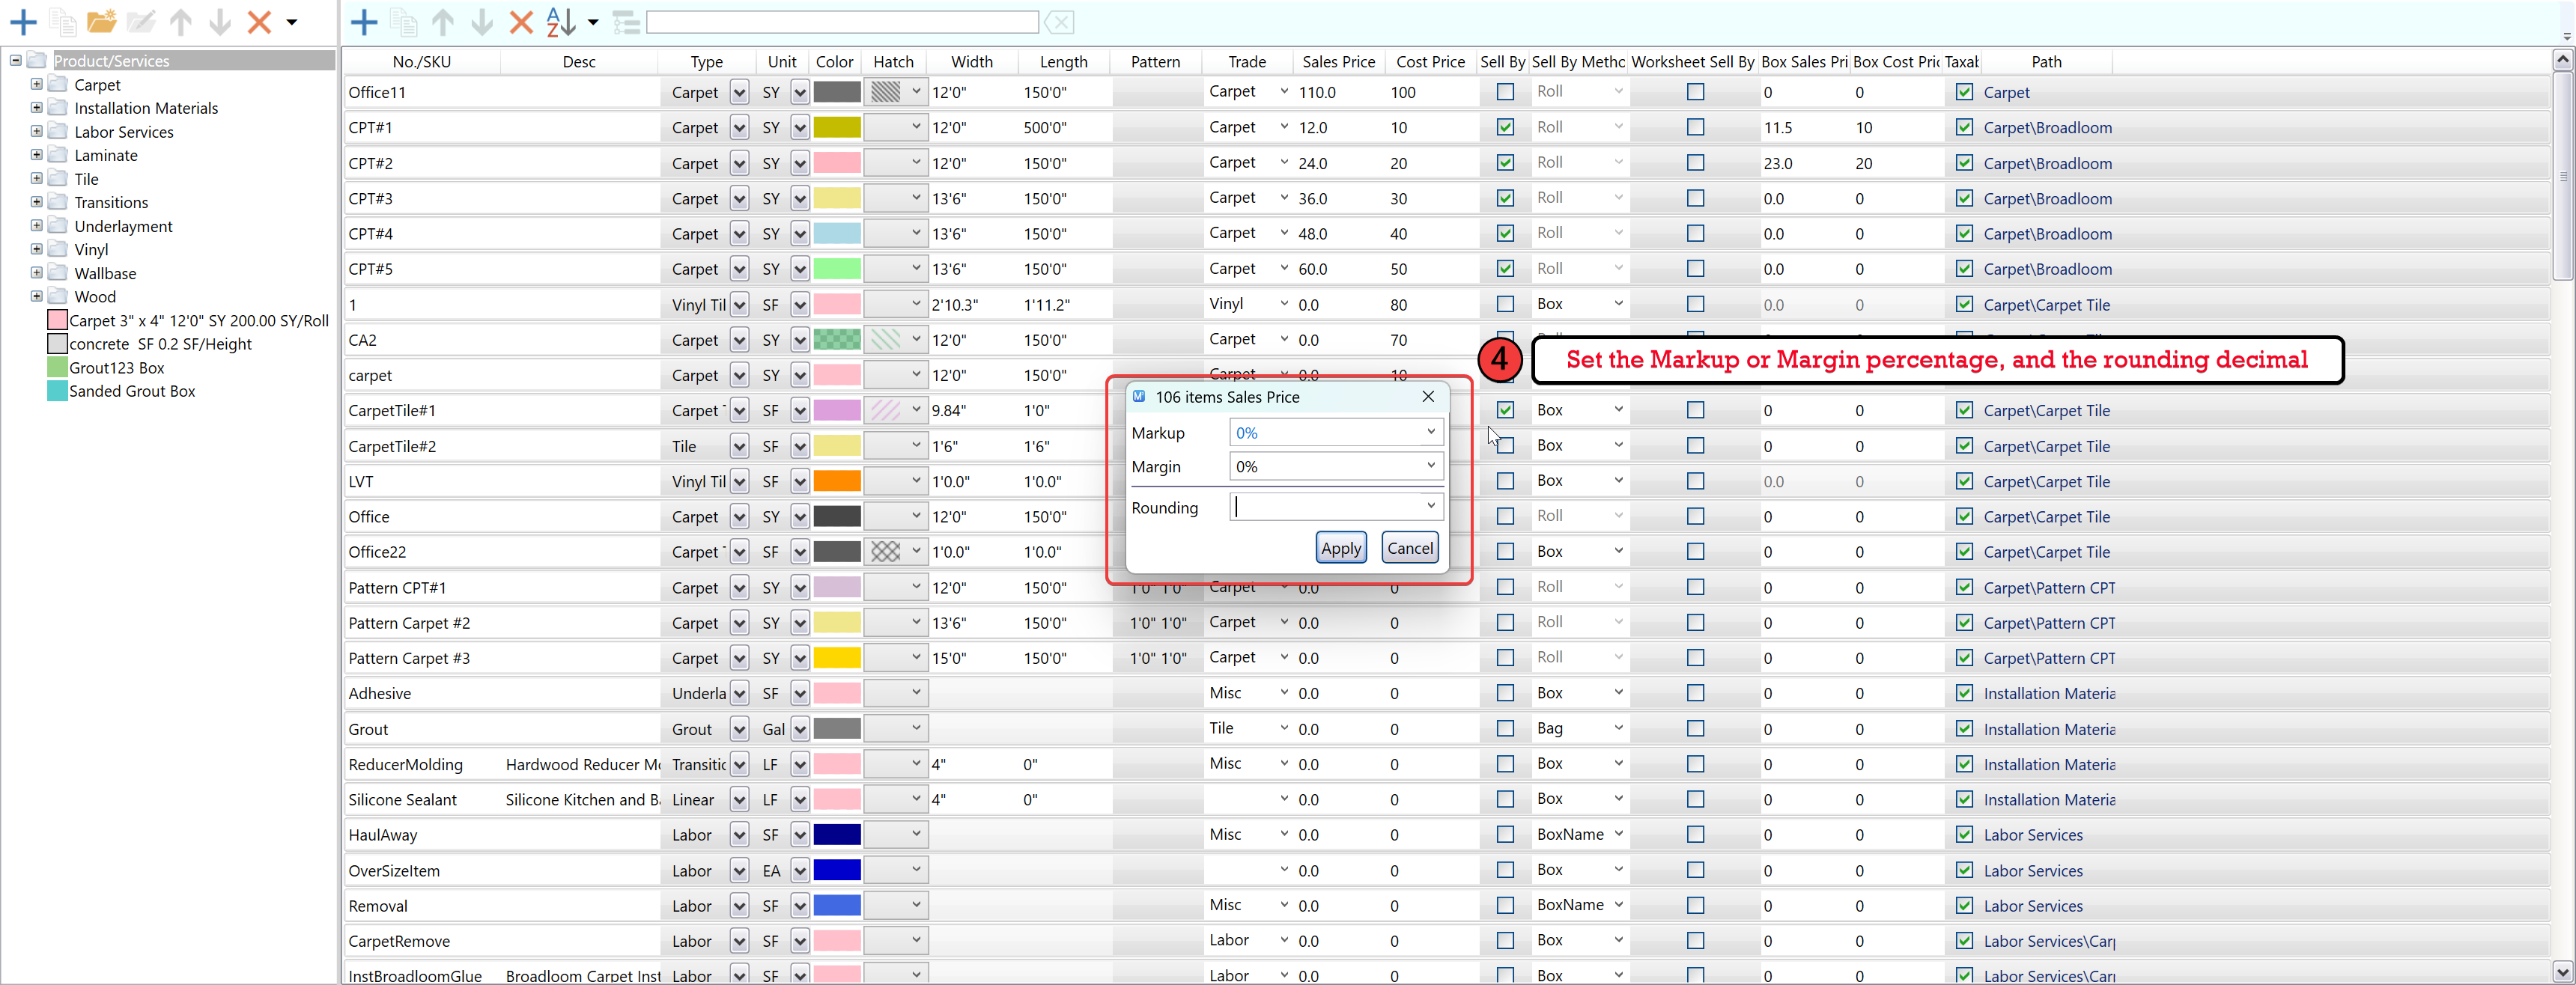The width and height of the screenshot is (2576, 985).
Task: Select the Labor Services tree folder
Action: click(x=124, y=132)
